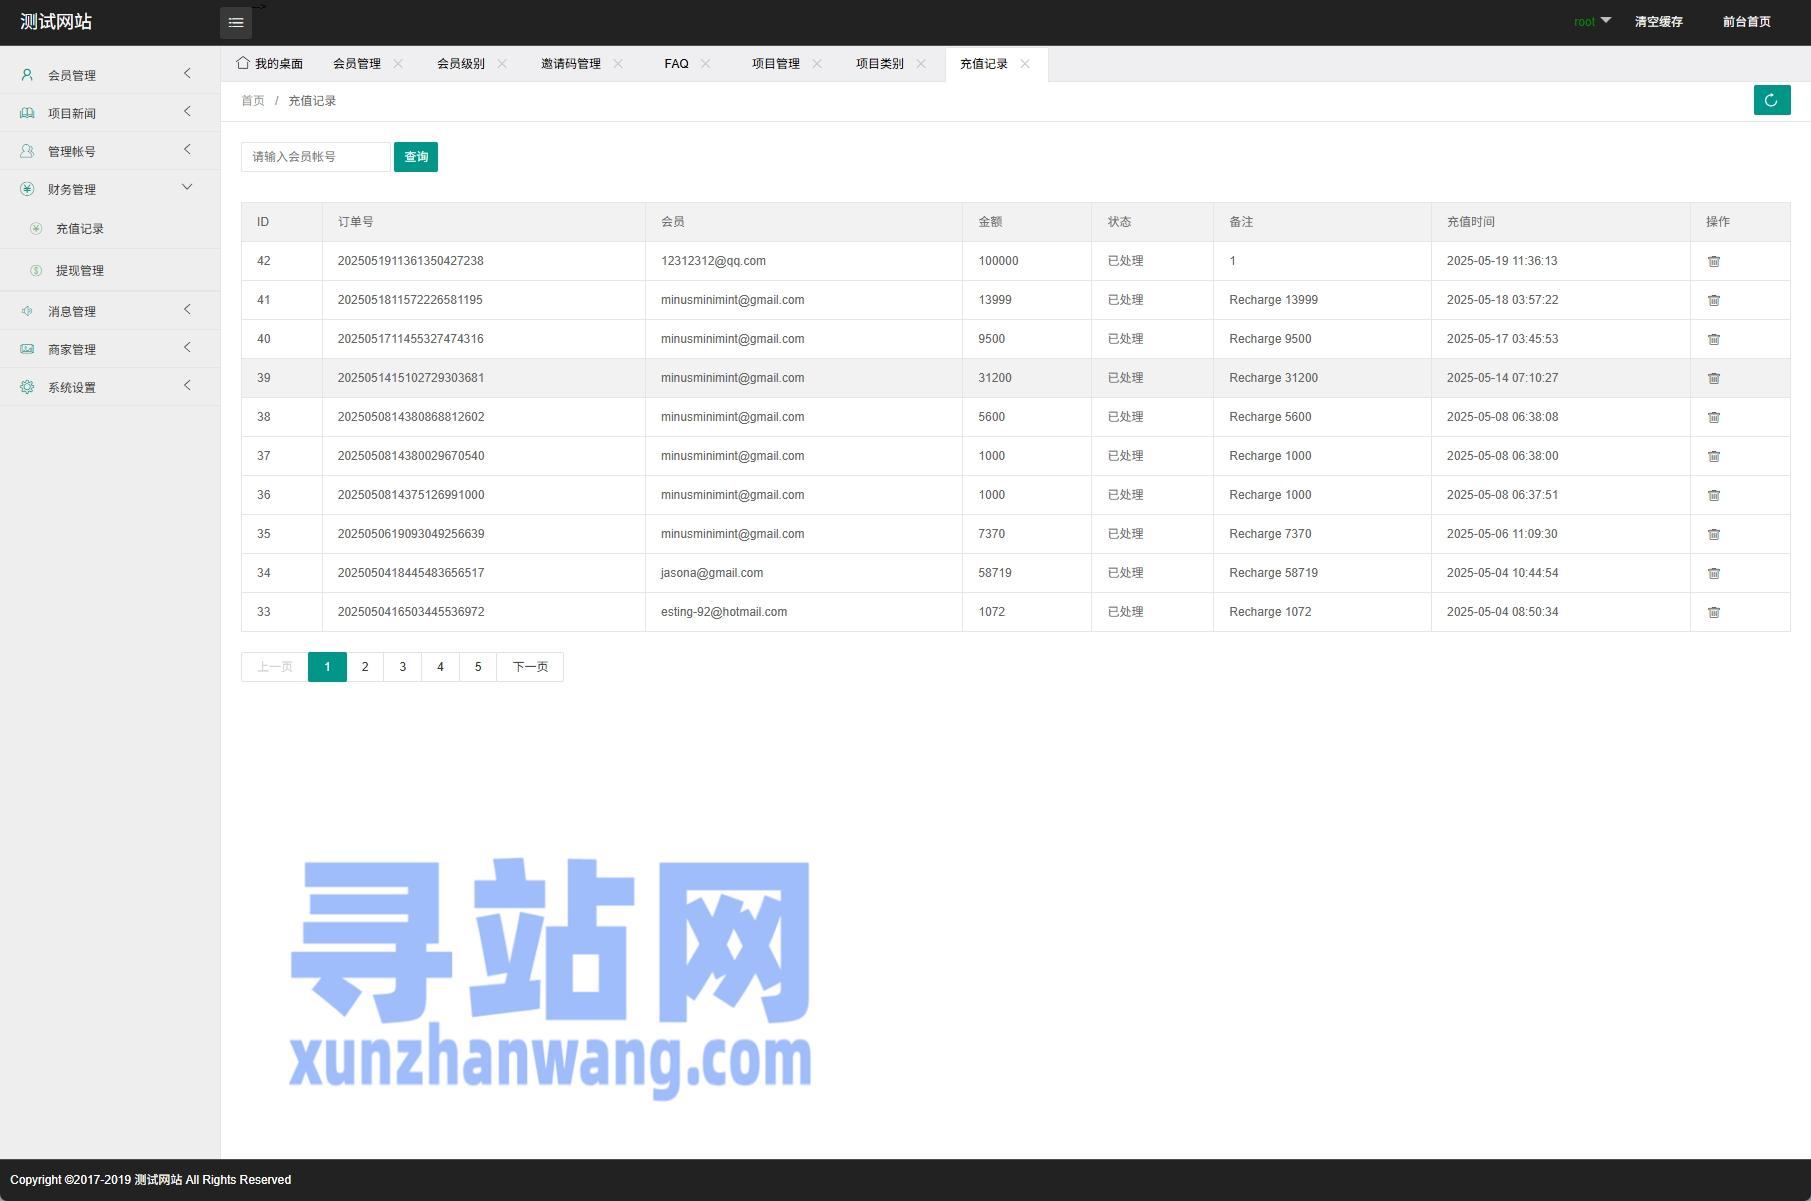Switch to the 邀请码管理 tab

571,64
